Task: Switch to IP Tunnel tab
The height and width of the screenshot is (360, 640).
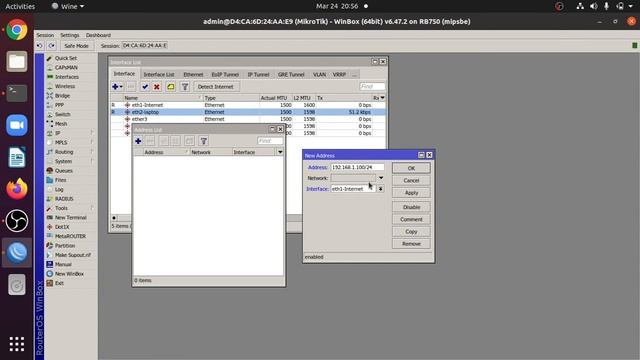Action: pyautogui.click(x=258, y=75)
